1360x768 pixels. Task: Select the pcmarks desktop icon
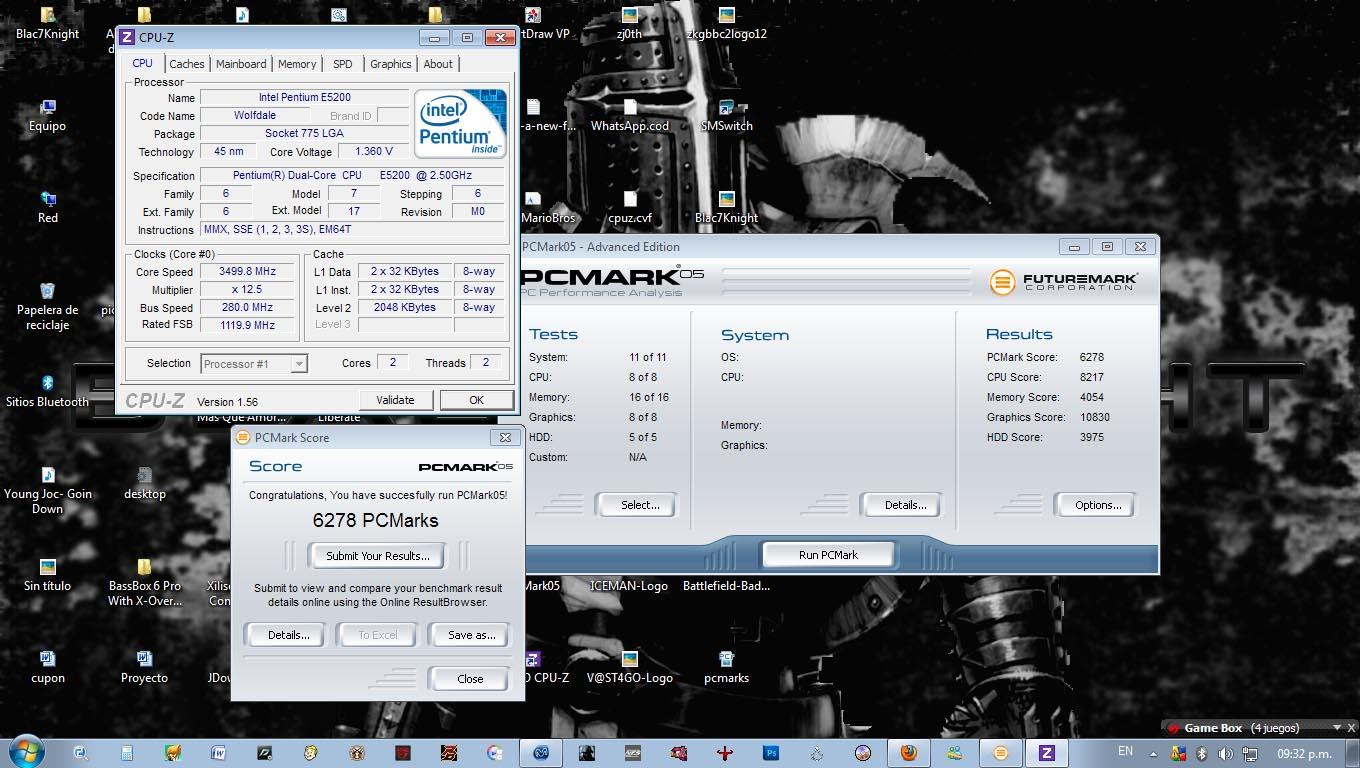click(x=726, y=667)
